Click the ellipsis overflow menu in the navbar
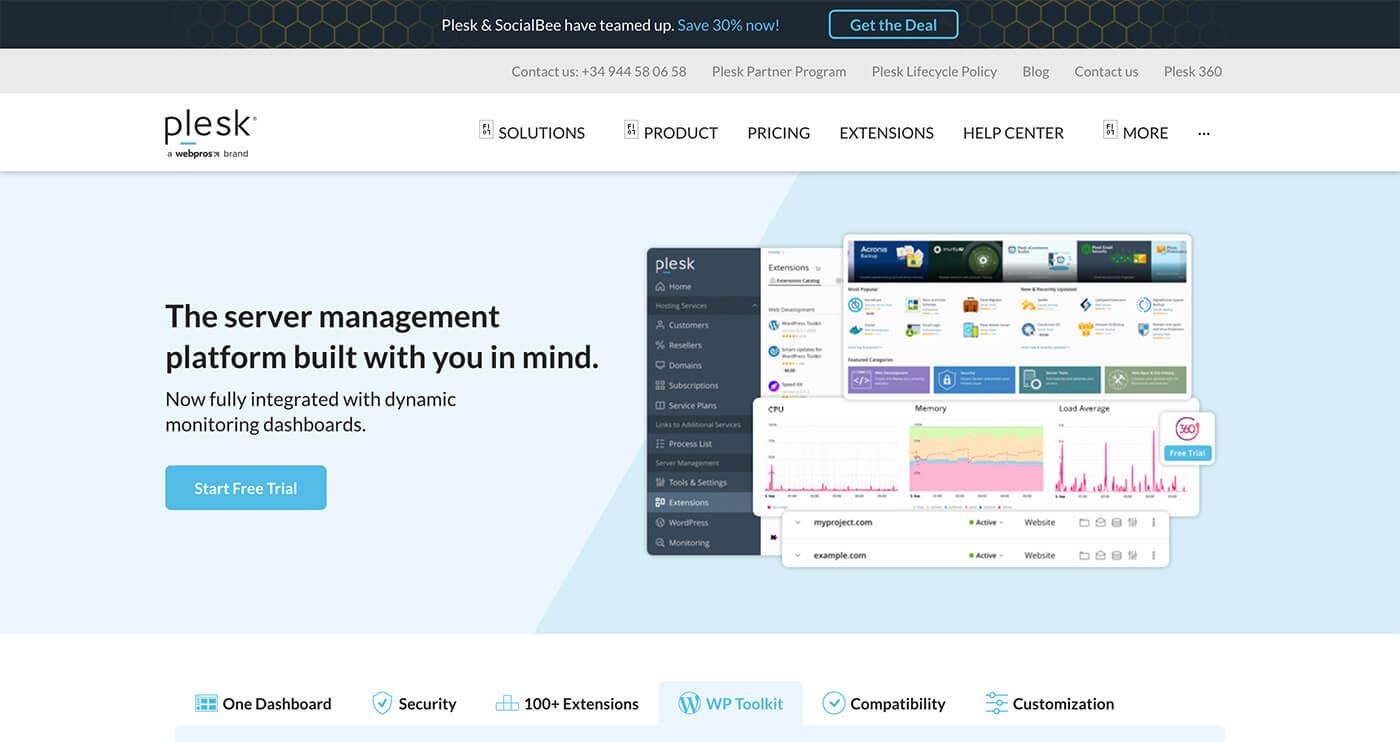Image resolution: width=1400 pixels, height=742 pixels. (x=1204, y=133)
